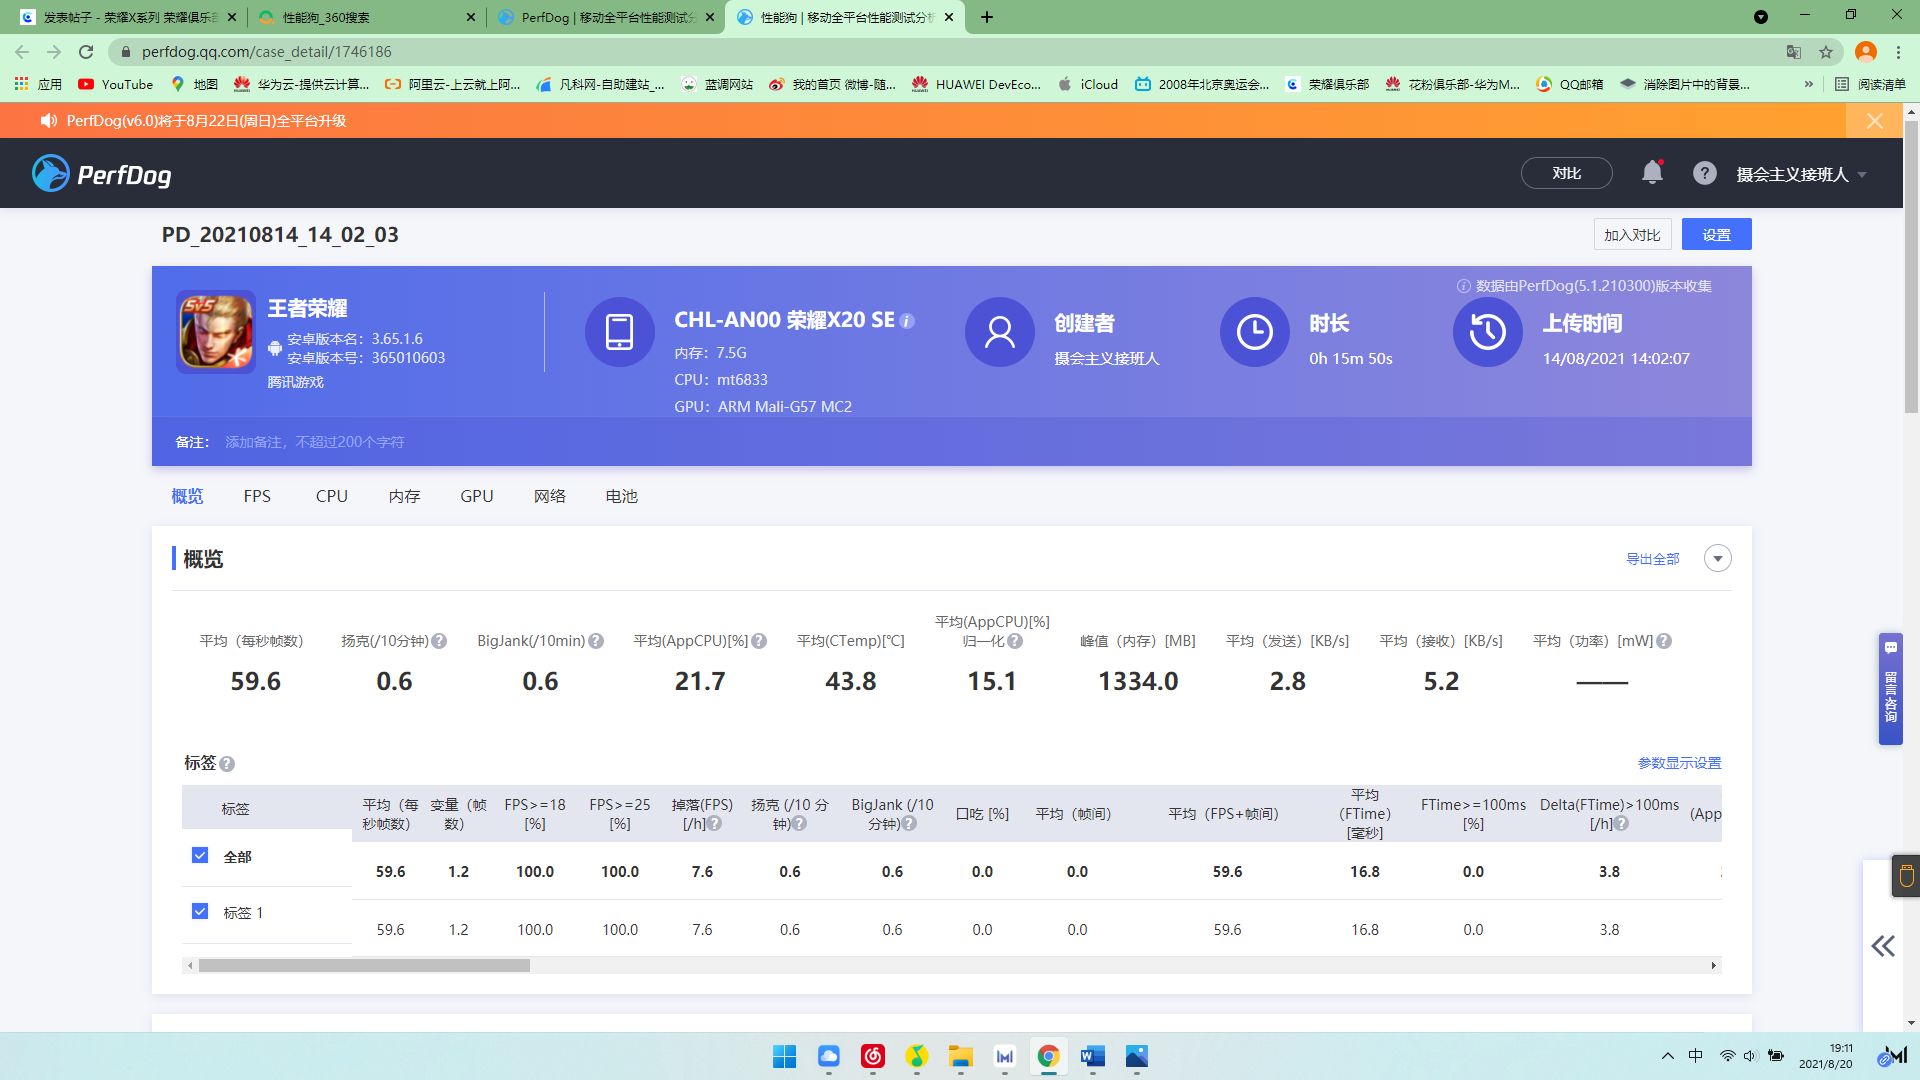Image resolution: width=1920 pixels, height=1080 pixels.
Task: Switch to the 性能狗_360搜索 browser tab
Action: (367, 17)
